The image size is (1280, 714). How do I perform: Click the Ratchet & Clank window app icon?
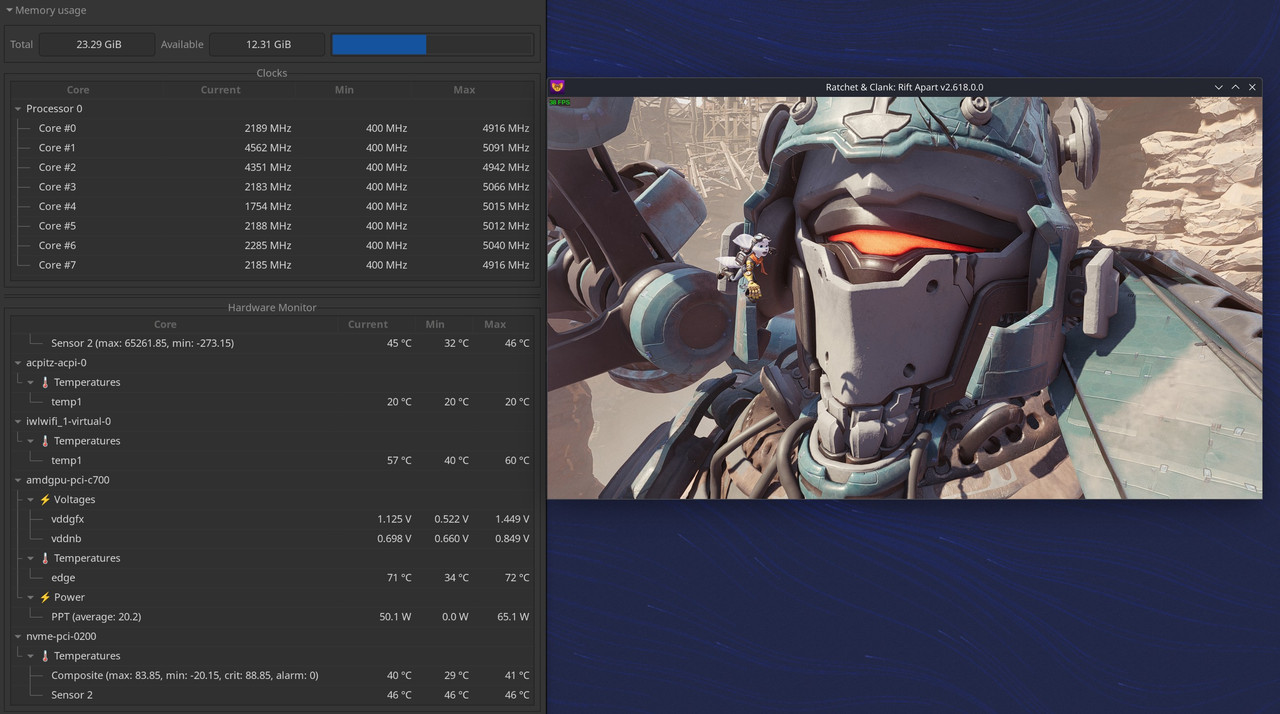click(557, 87)
